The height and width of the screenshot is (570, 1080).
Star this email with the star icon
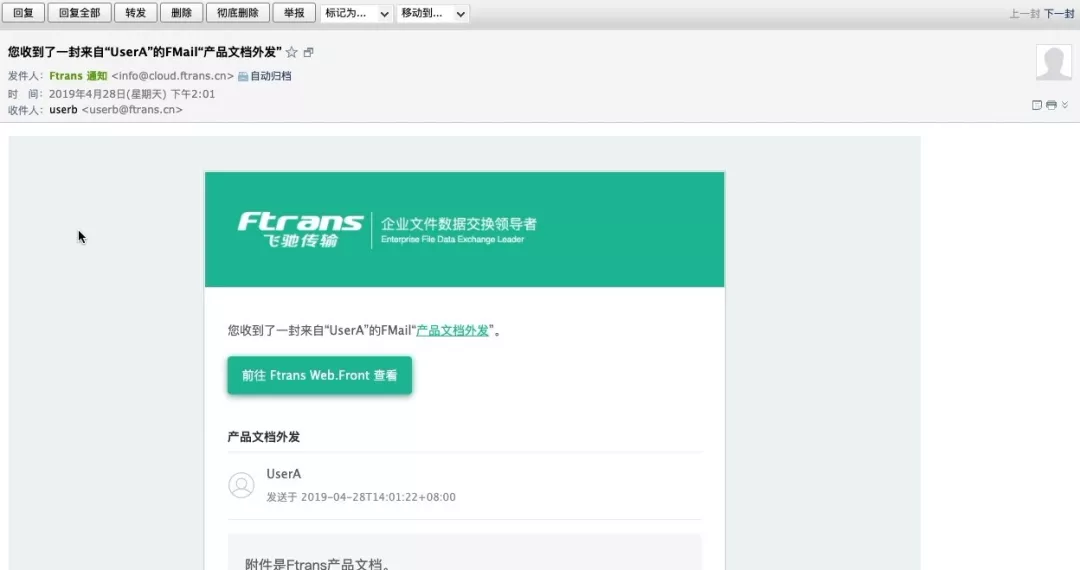click(291, 52)
